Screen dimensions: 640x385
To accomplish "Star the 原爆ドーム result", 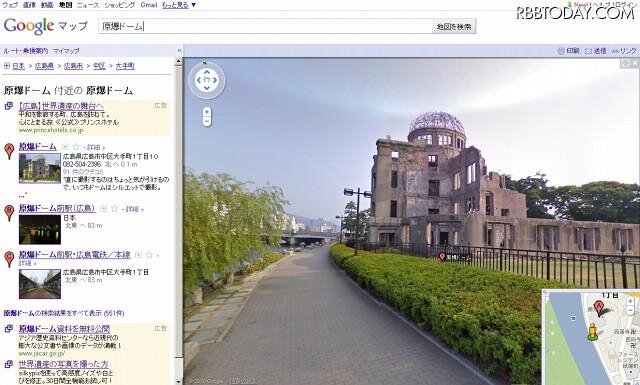I will [x=76, y=147].
